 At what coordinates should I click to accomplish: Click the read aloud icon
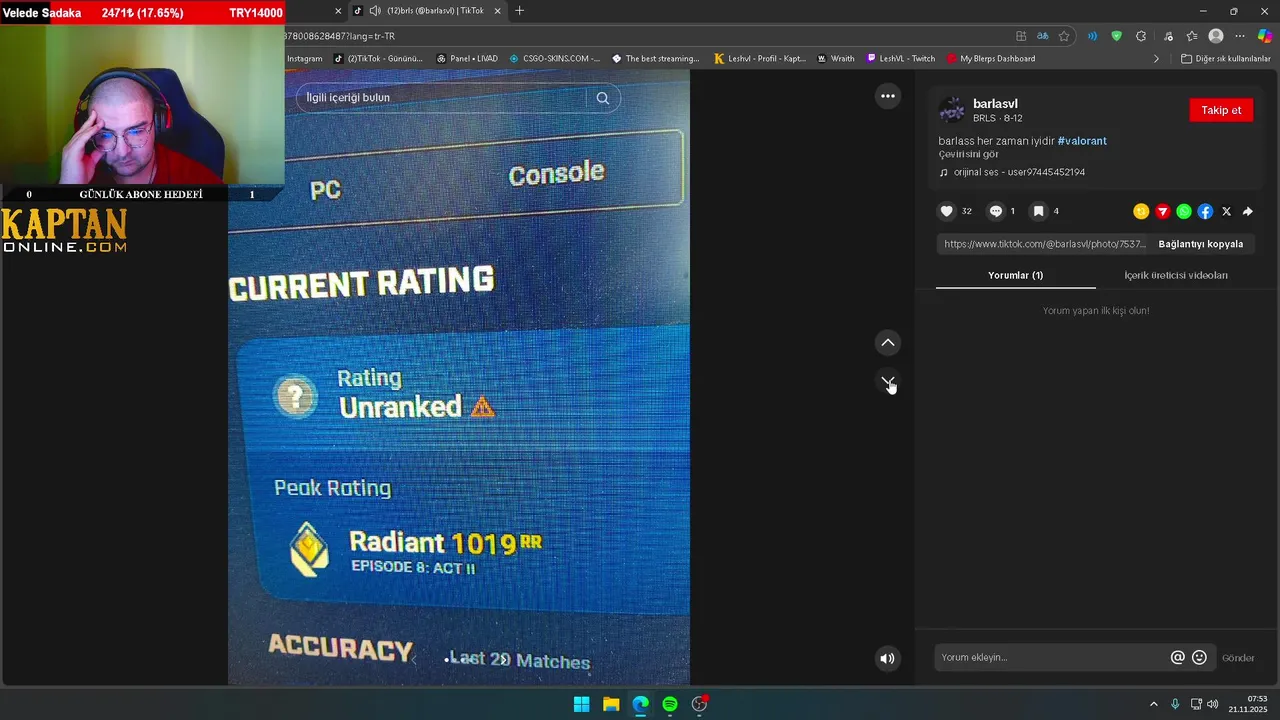1092,36
